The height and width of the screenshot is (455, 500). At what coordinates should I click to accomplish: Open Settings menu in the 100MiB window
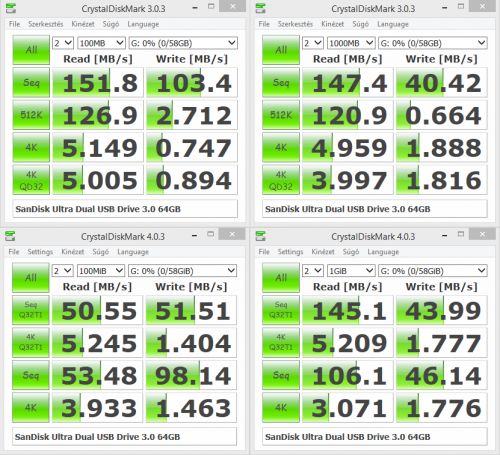coord(40,252)
